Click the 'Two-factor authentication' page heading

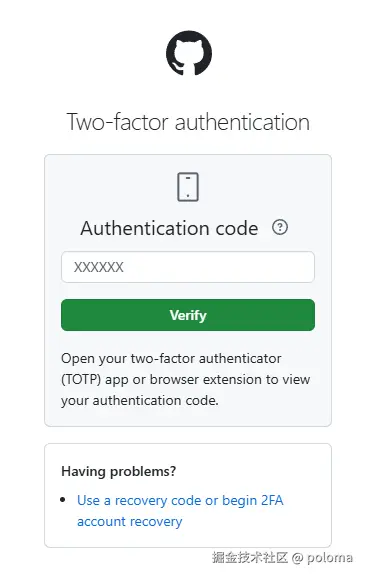[x=188, y=122]
